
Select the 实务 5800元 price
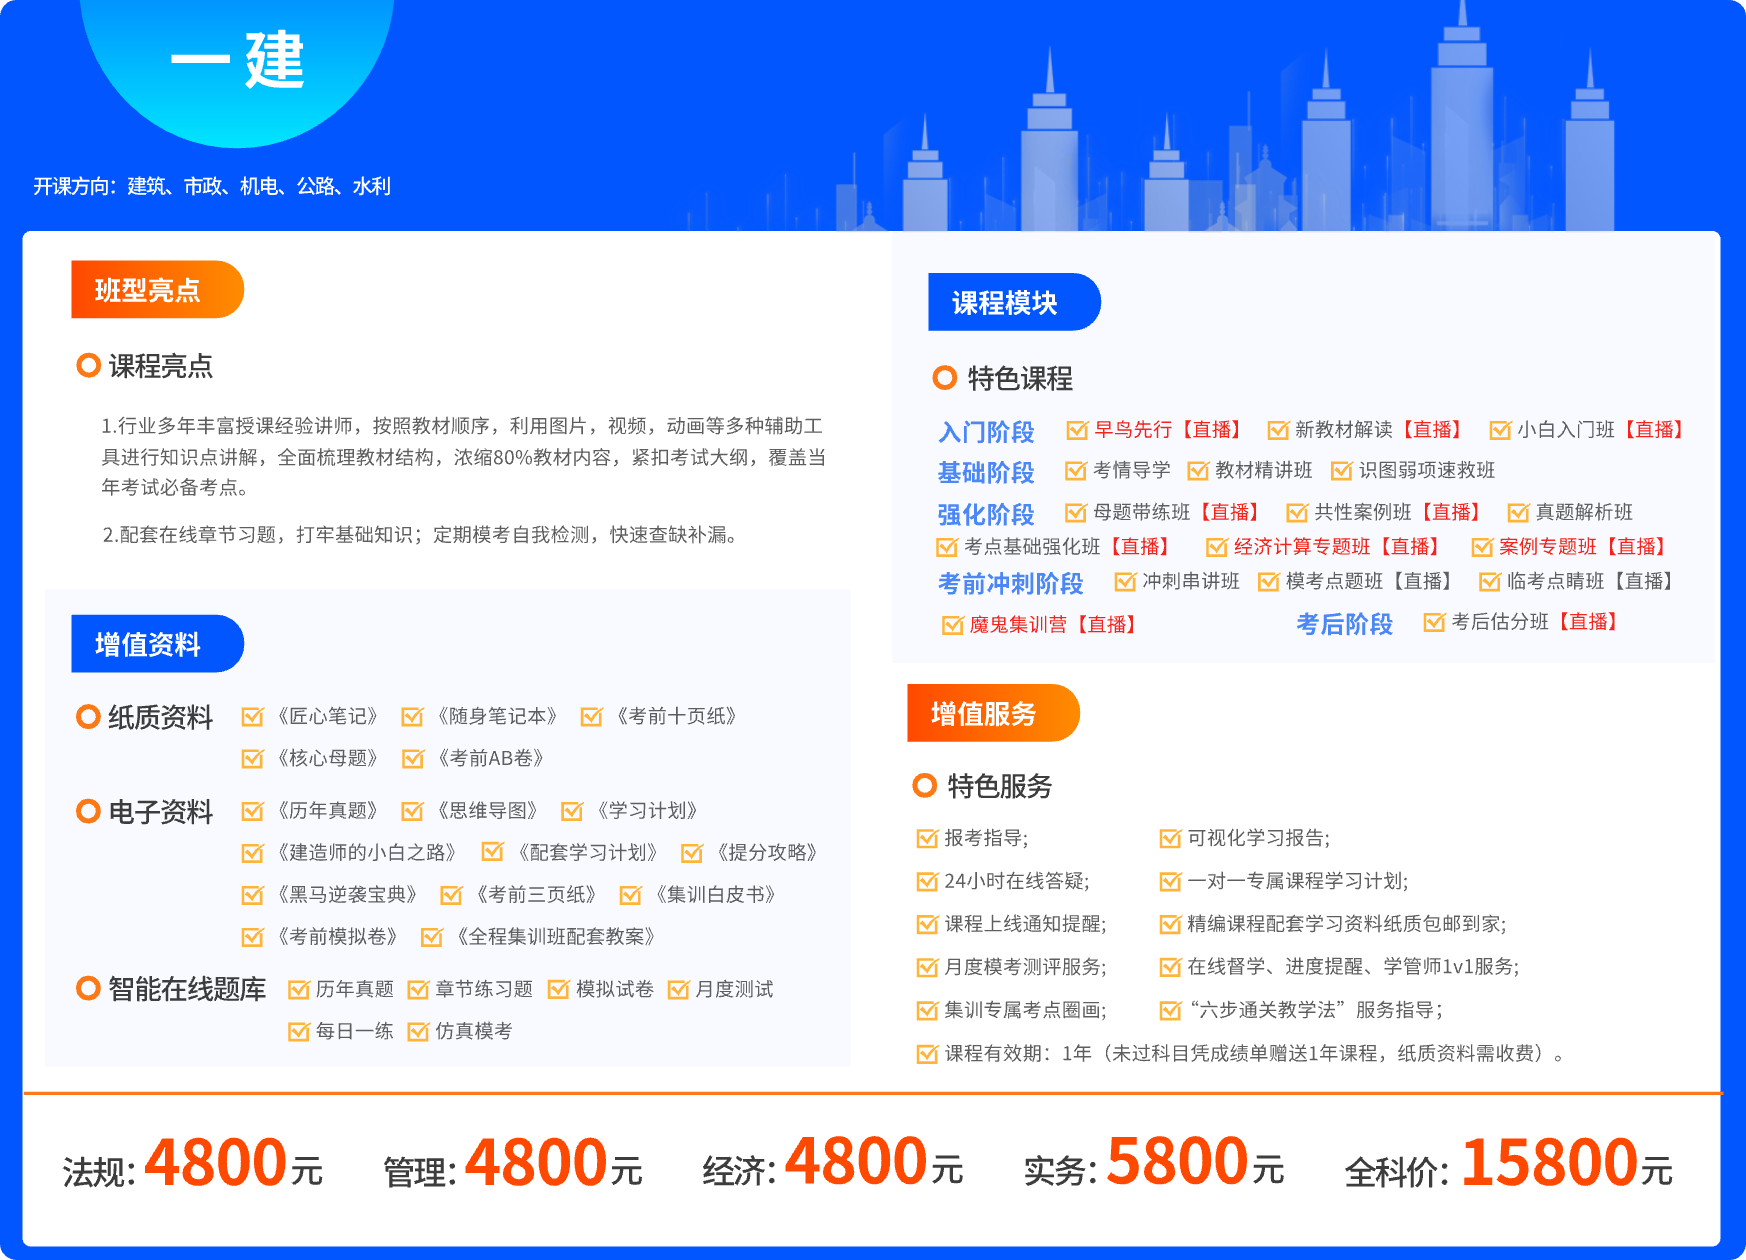tap(1153, 1165)
